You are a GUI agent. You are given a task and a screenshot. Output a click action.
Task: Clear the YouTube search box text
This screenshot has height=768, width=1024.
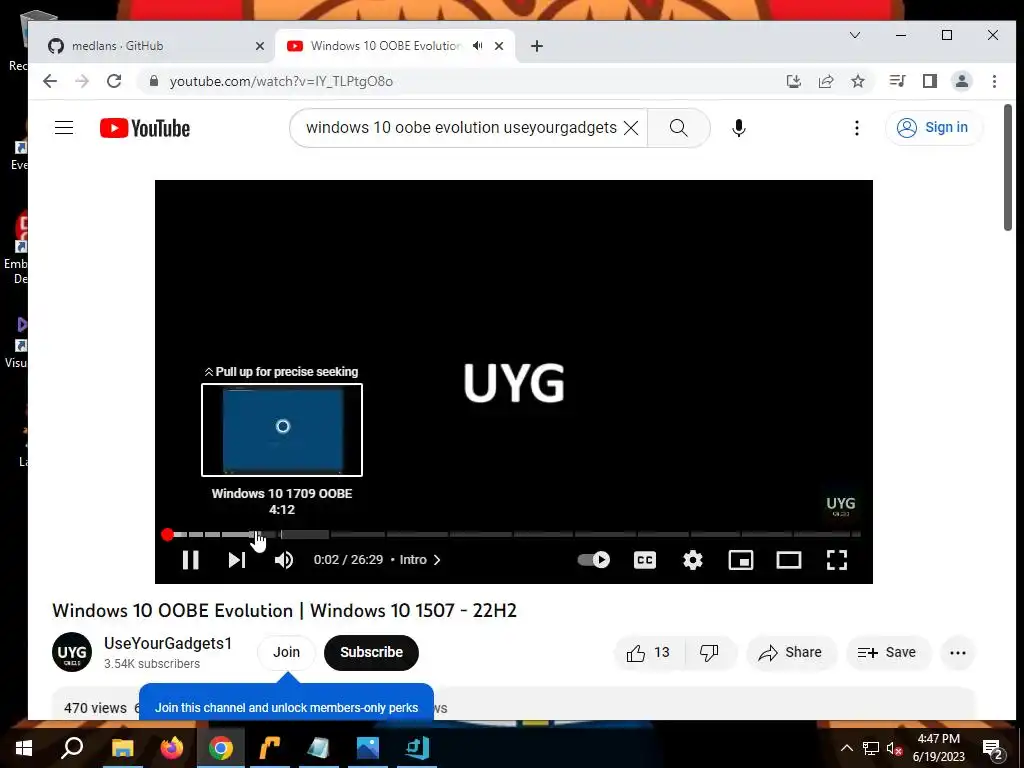pos(631,127)
